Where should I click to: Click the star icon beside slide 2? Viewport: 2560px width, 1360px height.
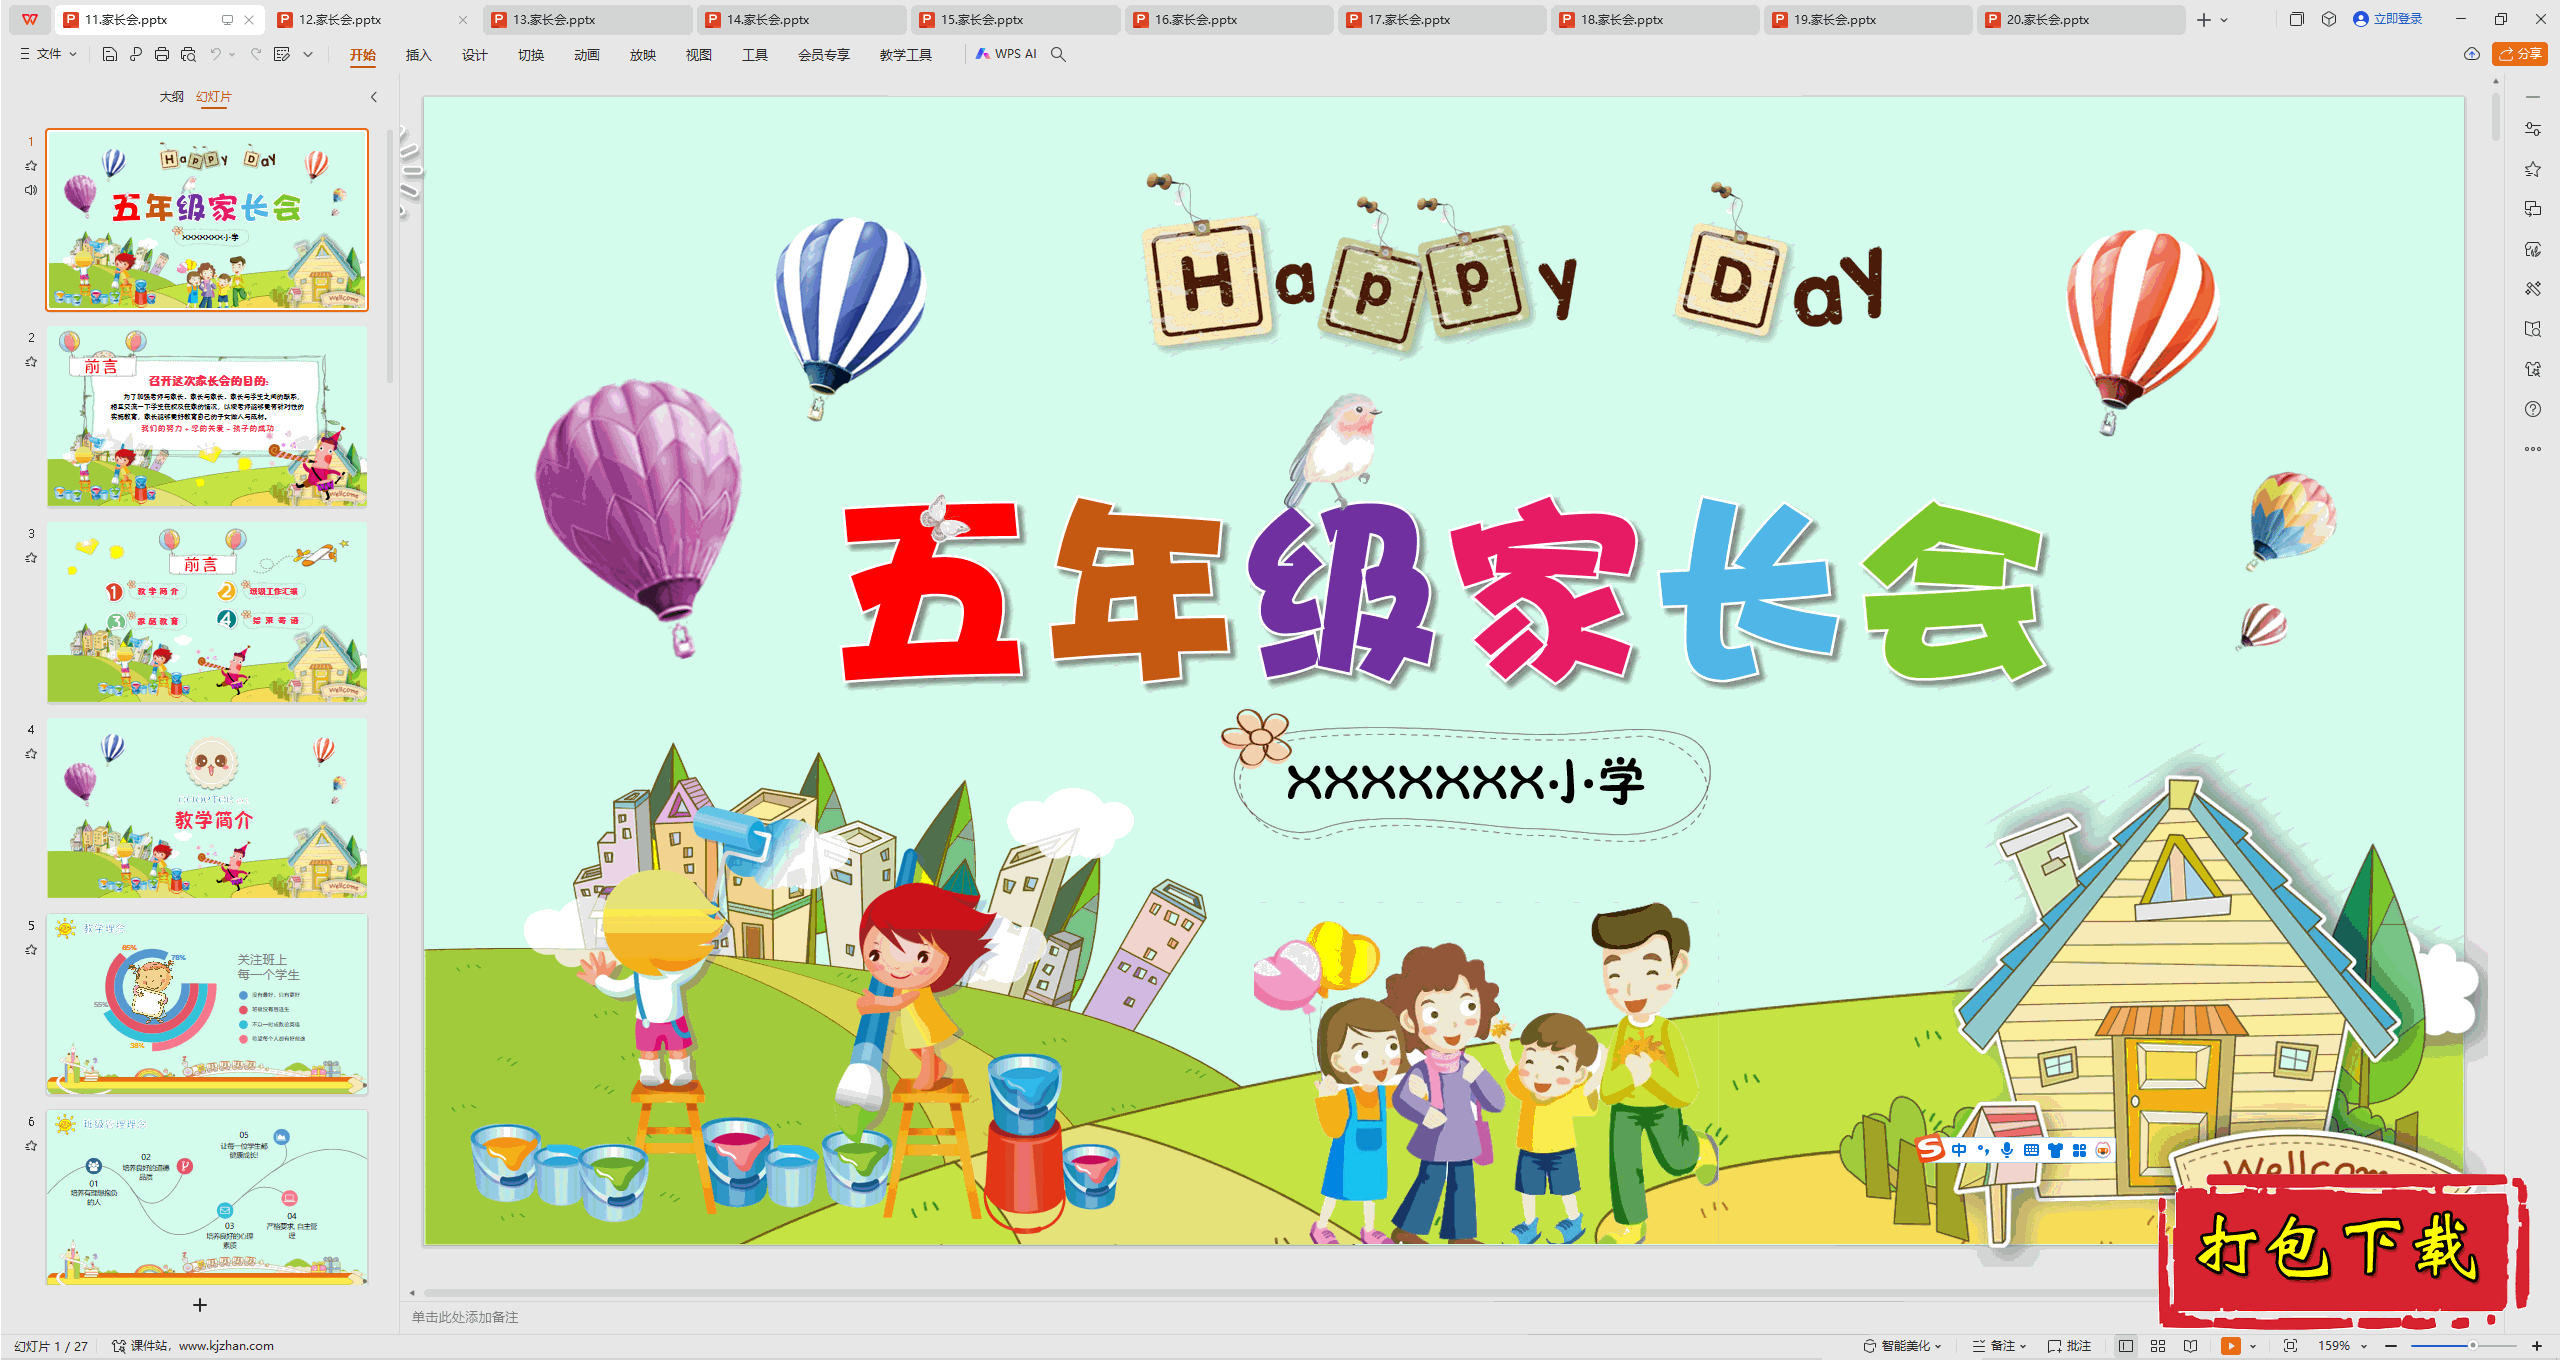click(x=31, y=362)
